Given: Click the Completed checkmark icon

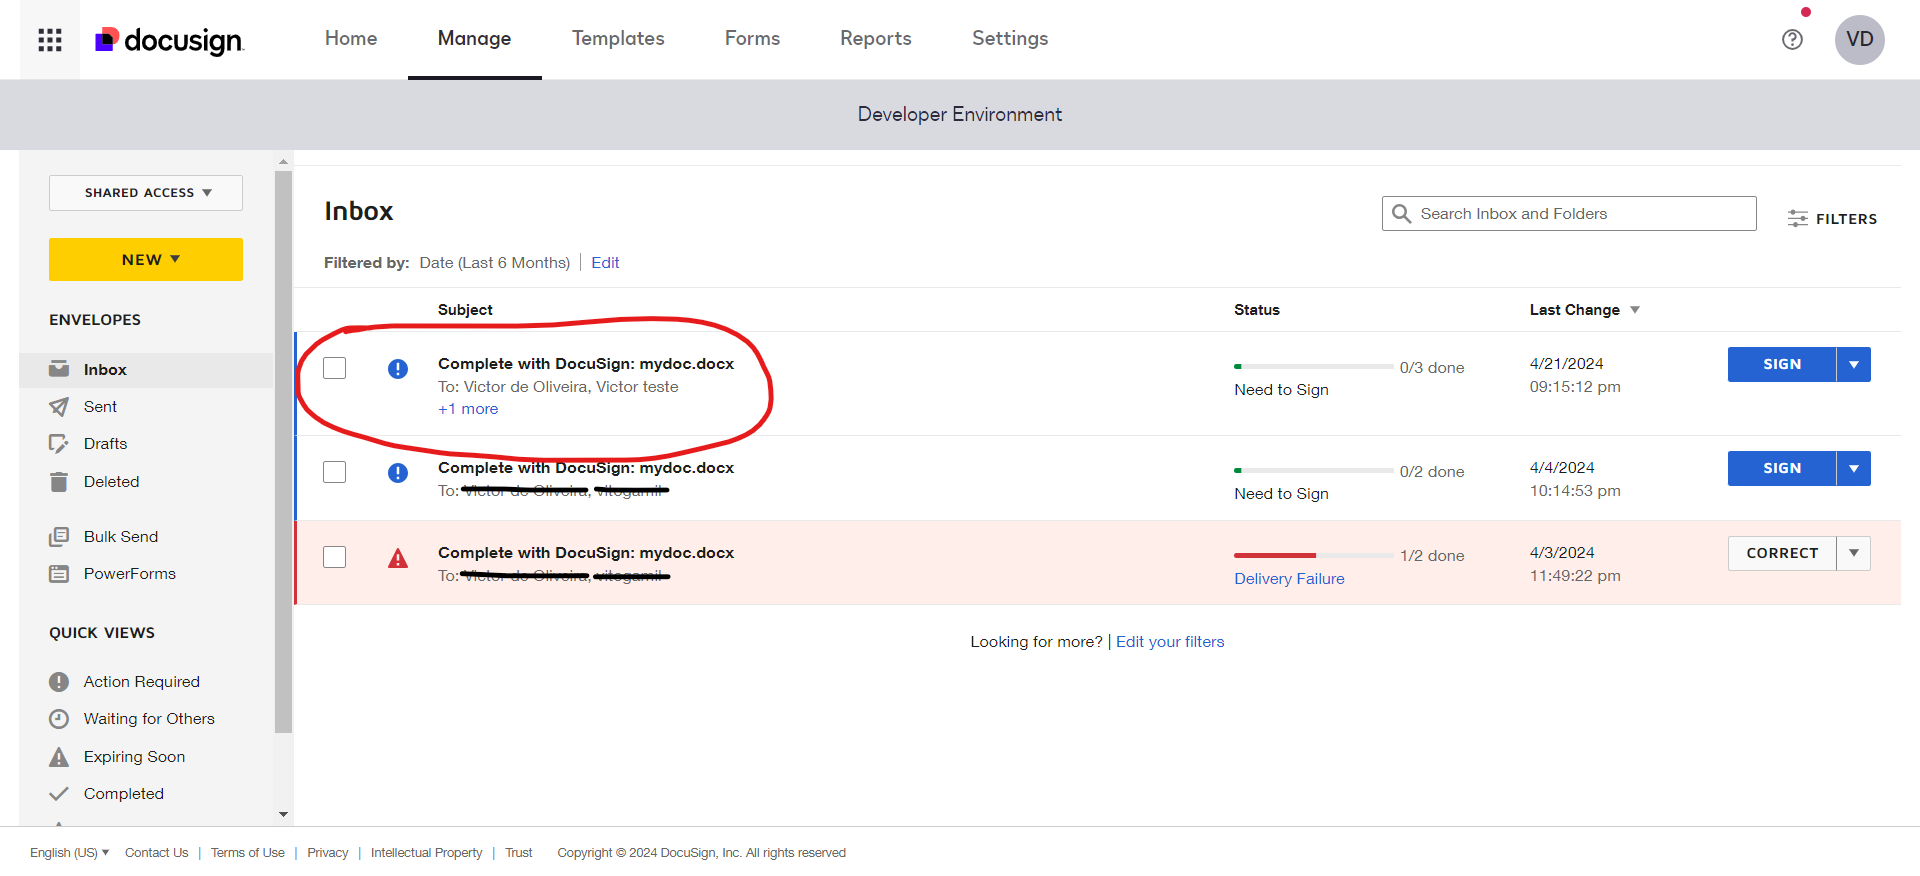Looking at the screenshot, I should click(59, 794).
